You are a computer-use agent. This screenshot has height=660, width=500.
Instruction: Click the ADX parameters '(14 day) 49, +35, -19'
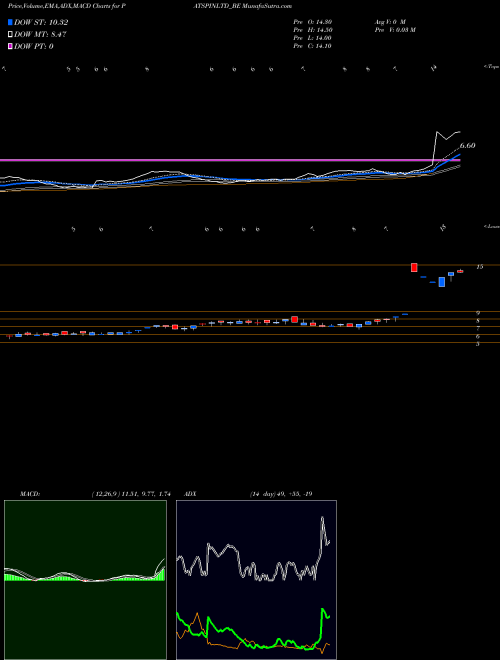coord(281,494)
